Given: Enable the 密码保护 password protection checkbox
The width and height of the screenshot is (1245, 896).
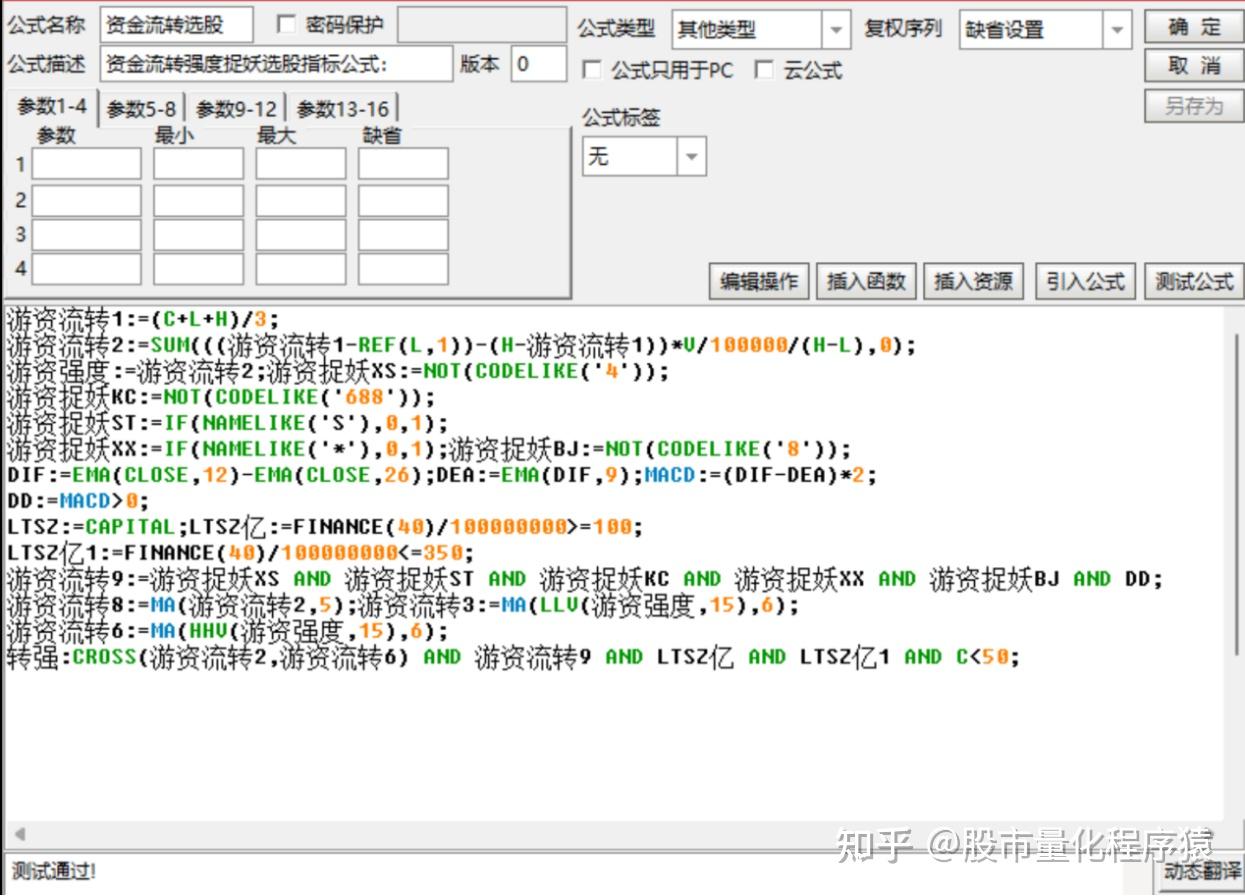Looking at the screenshot, I should point(286,24).
